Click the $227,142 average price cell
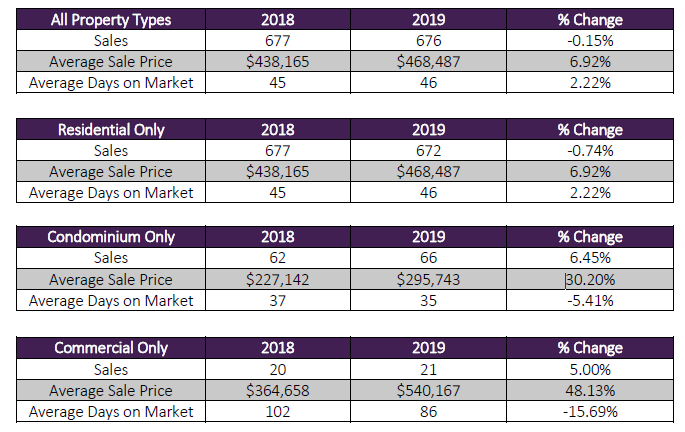The image size is (685, 432). pyautogui.click(x=277, y=280)
